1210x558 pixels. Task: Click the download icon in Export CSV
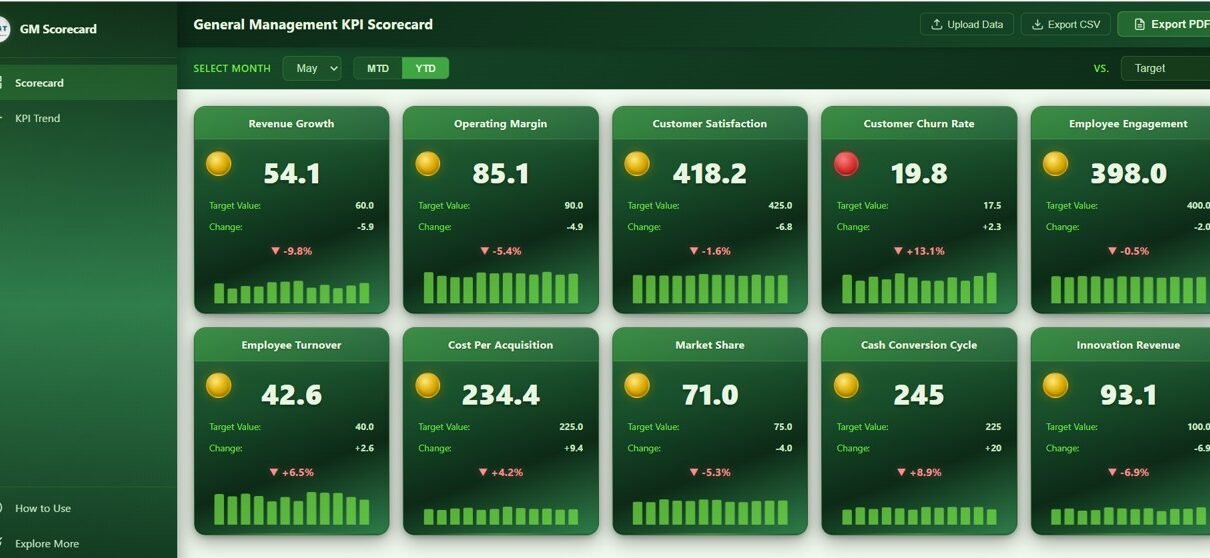(1037, 25)
